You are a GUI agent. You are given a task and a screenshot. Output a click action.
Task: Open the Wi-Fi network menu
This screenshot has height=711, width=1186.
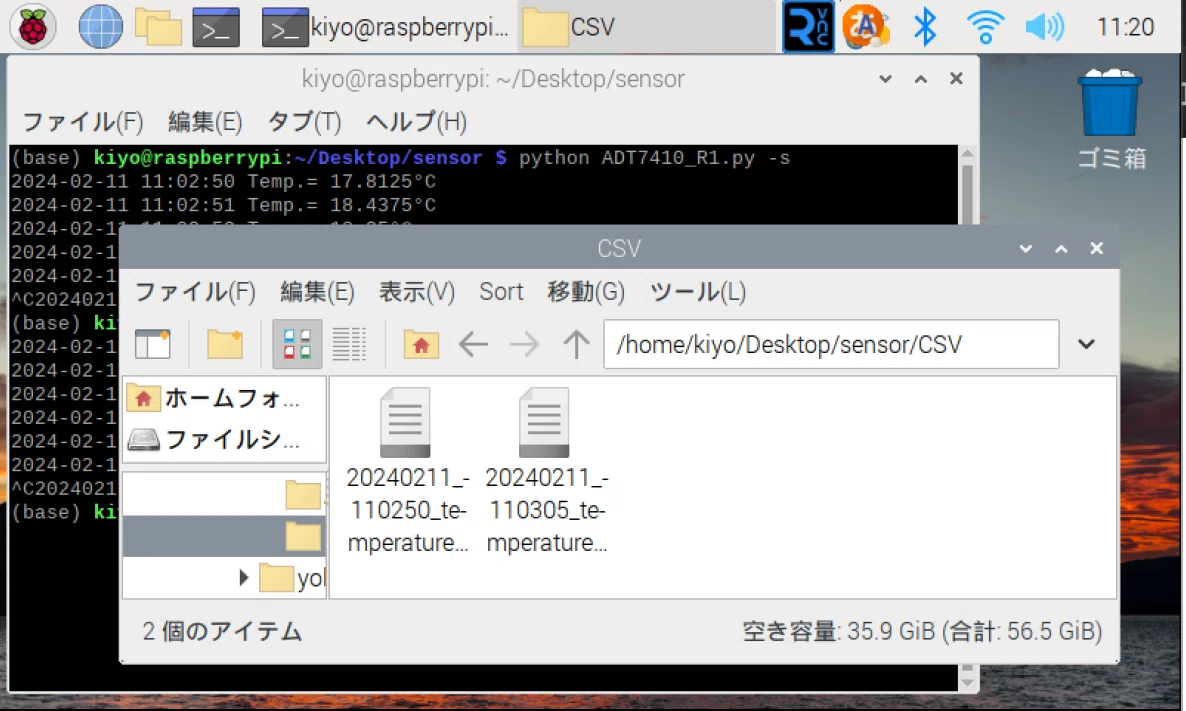[985, 26]
